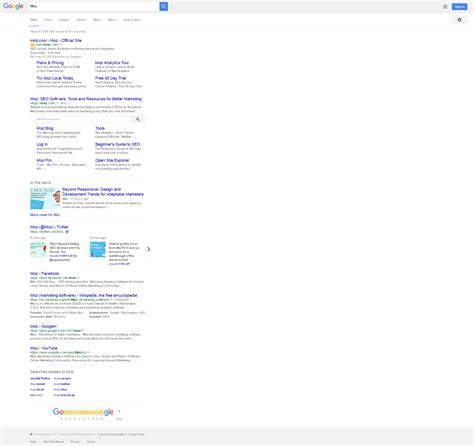Open 'Moz: SEO Software, Tools and Resources' result
Screen dimensions: 474x446
(x=86, y=99)
